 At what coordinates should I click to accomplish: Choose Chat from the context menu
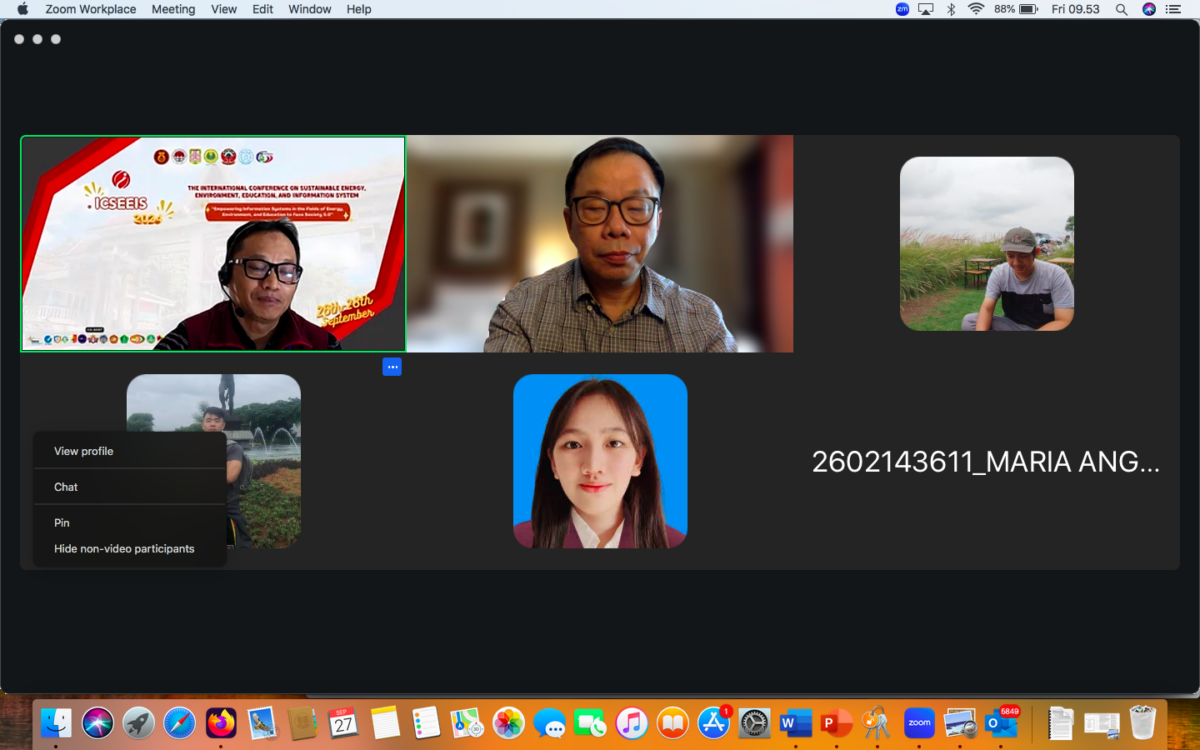click(x=66, y=487)
